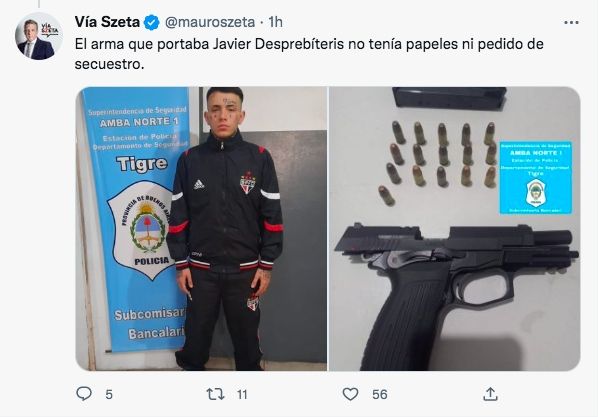
Task: Click the blue Tigre police banner in photo
Action: (135, 217)
